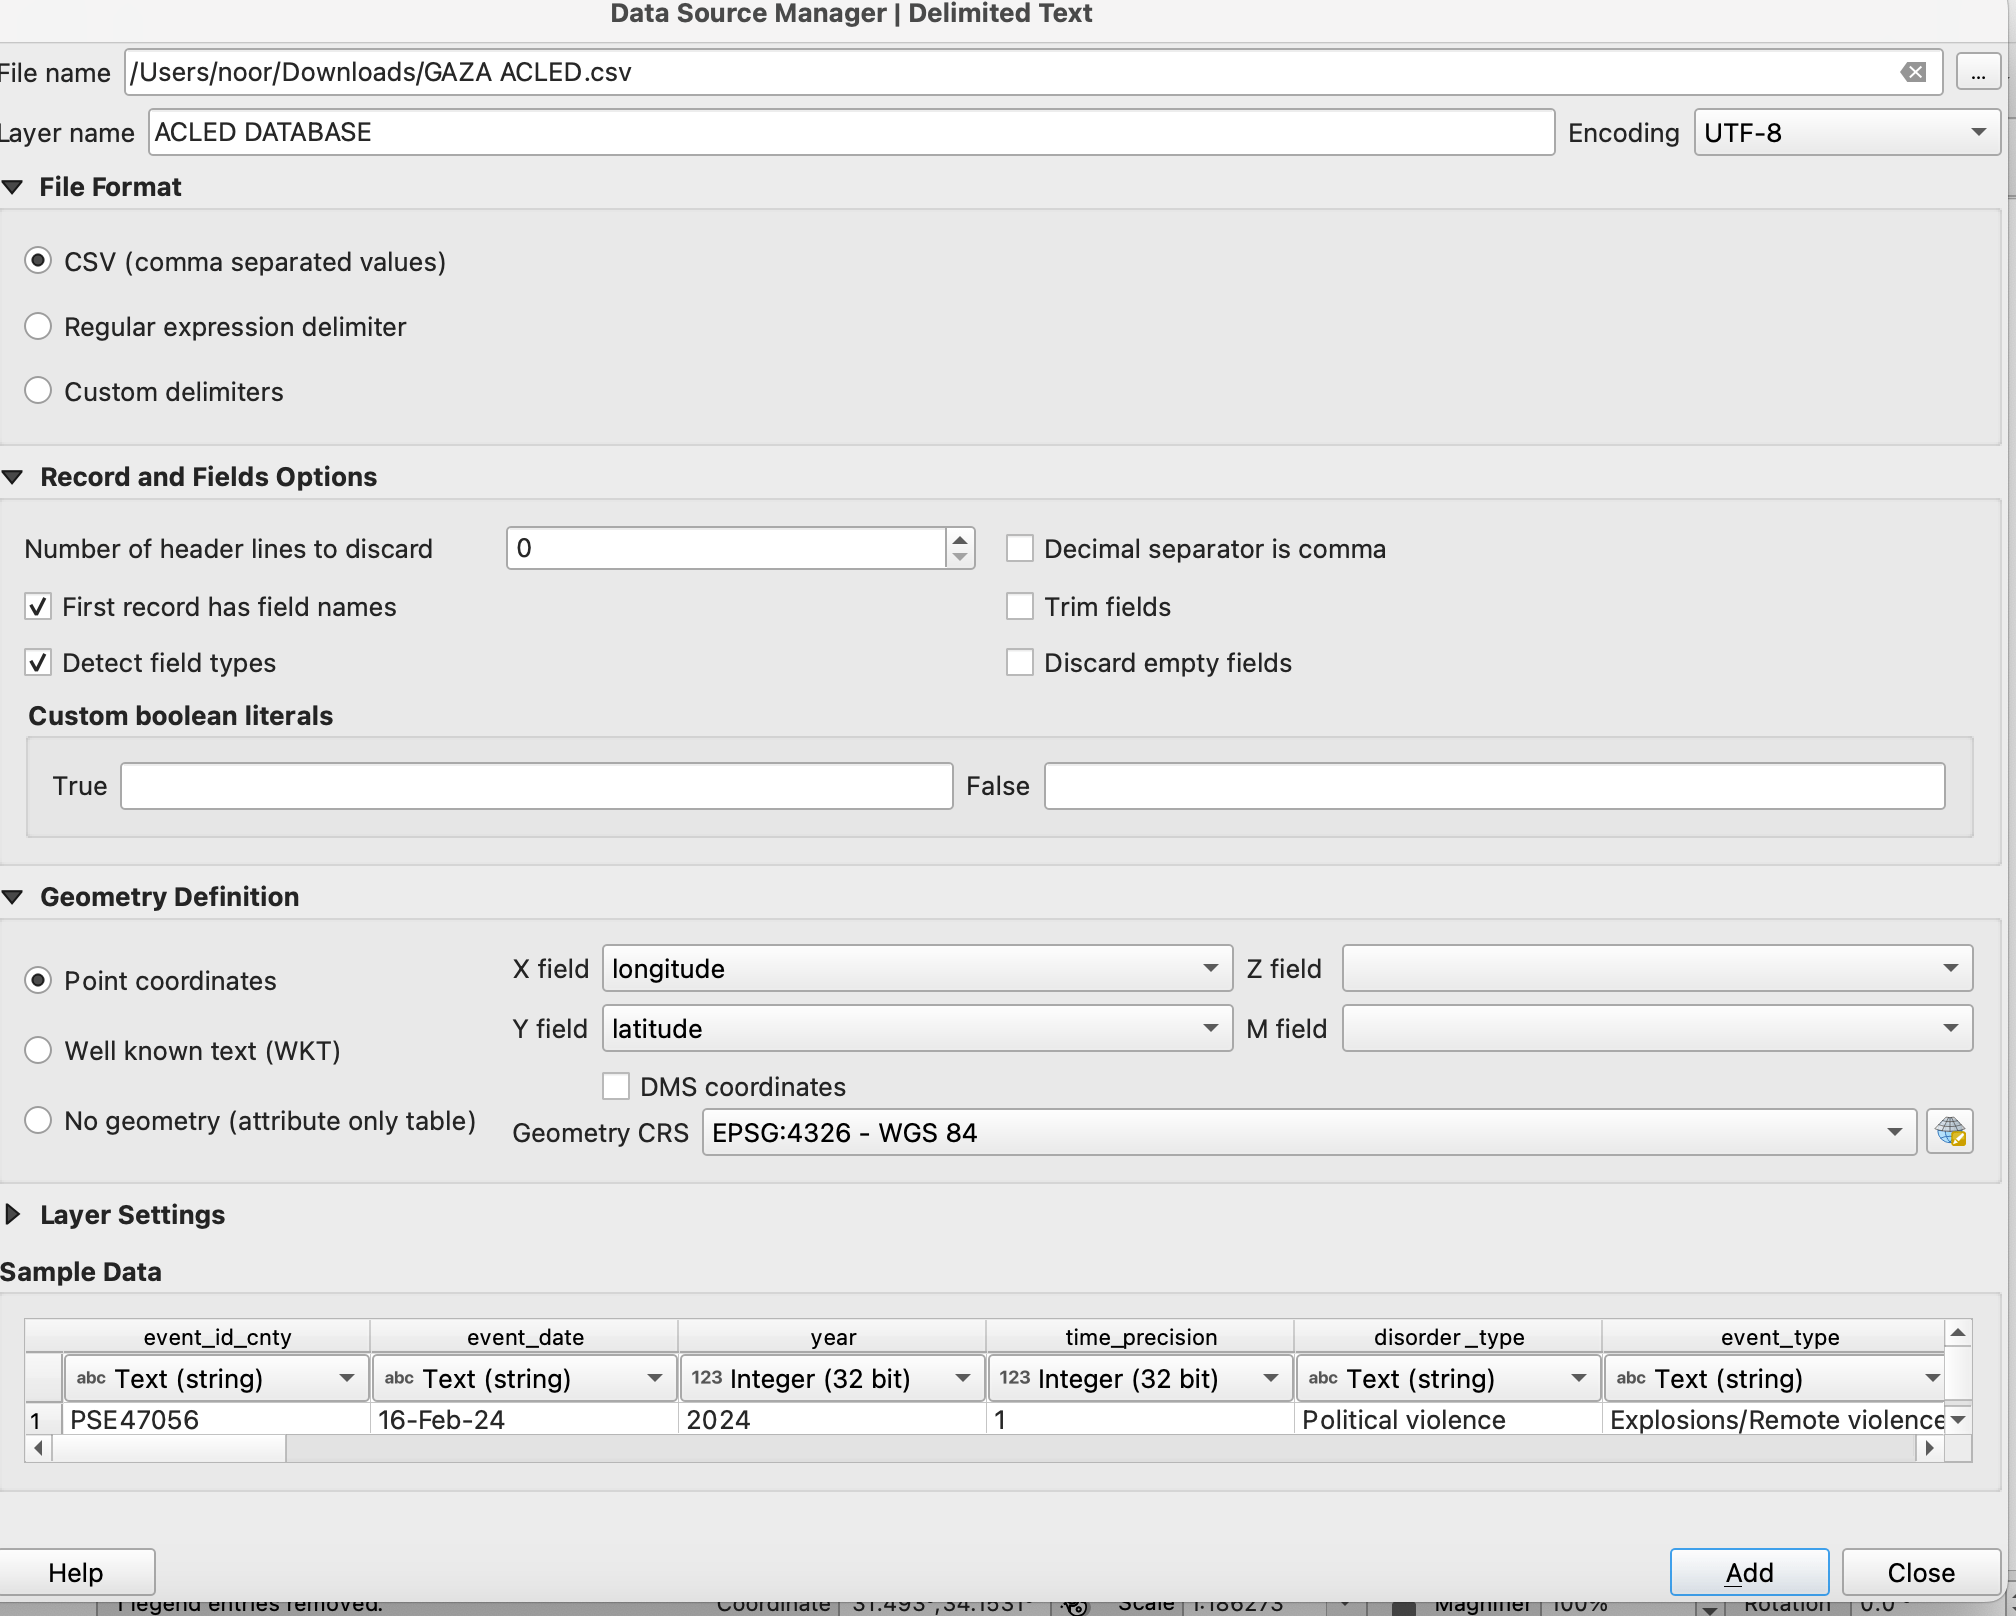Screen dimensions: 2016x1616
Task: Open the X field longitude dropdown
Action: [916, 968]
